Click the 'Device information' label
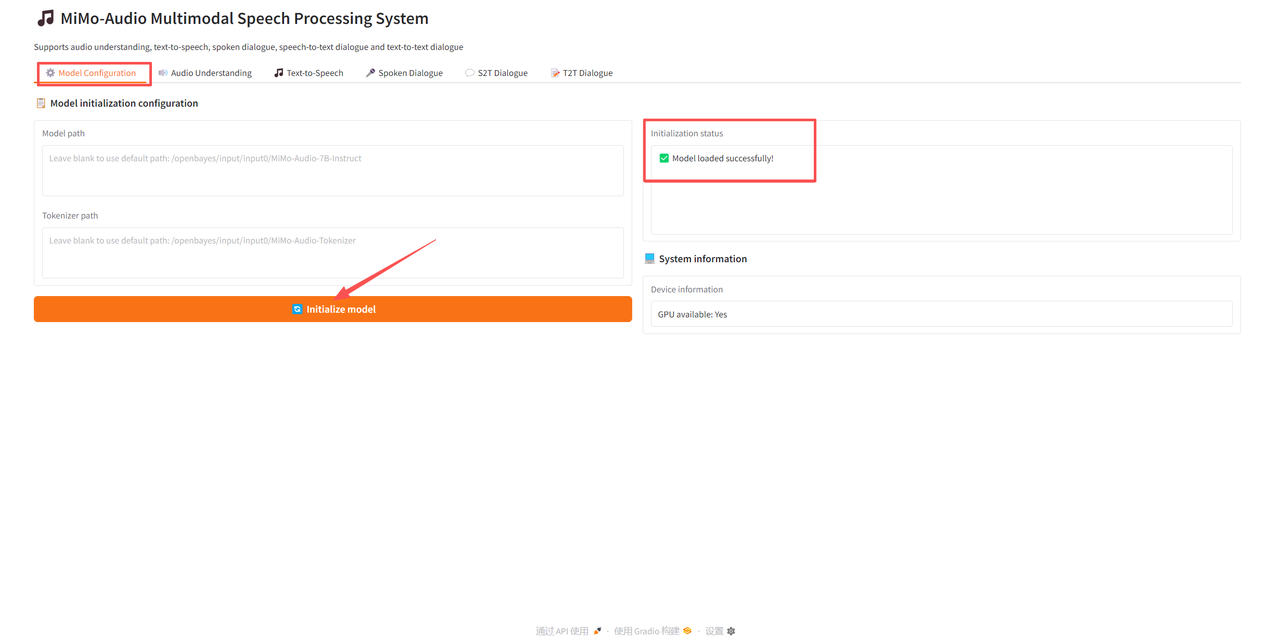1280x640 pixels. pyautogui.click(x=687, y=289)
